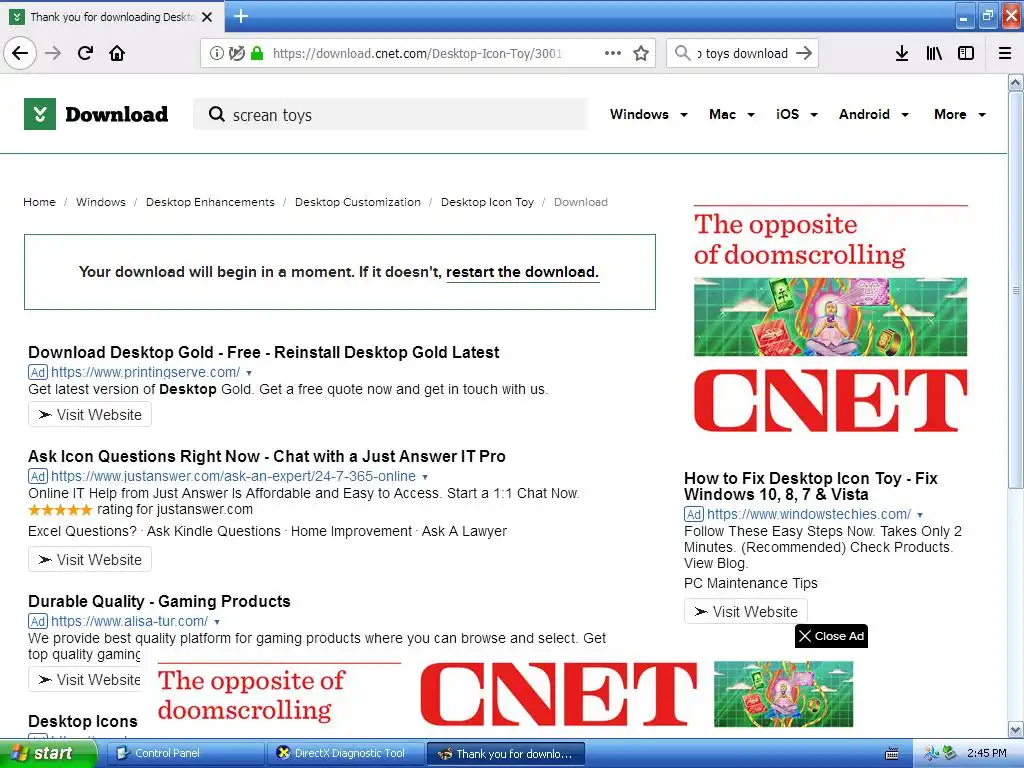The height and width of the screenshot is (768, 1024).
Task: Click the keyboard icon in system tray
Action: point(891,754)
